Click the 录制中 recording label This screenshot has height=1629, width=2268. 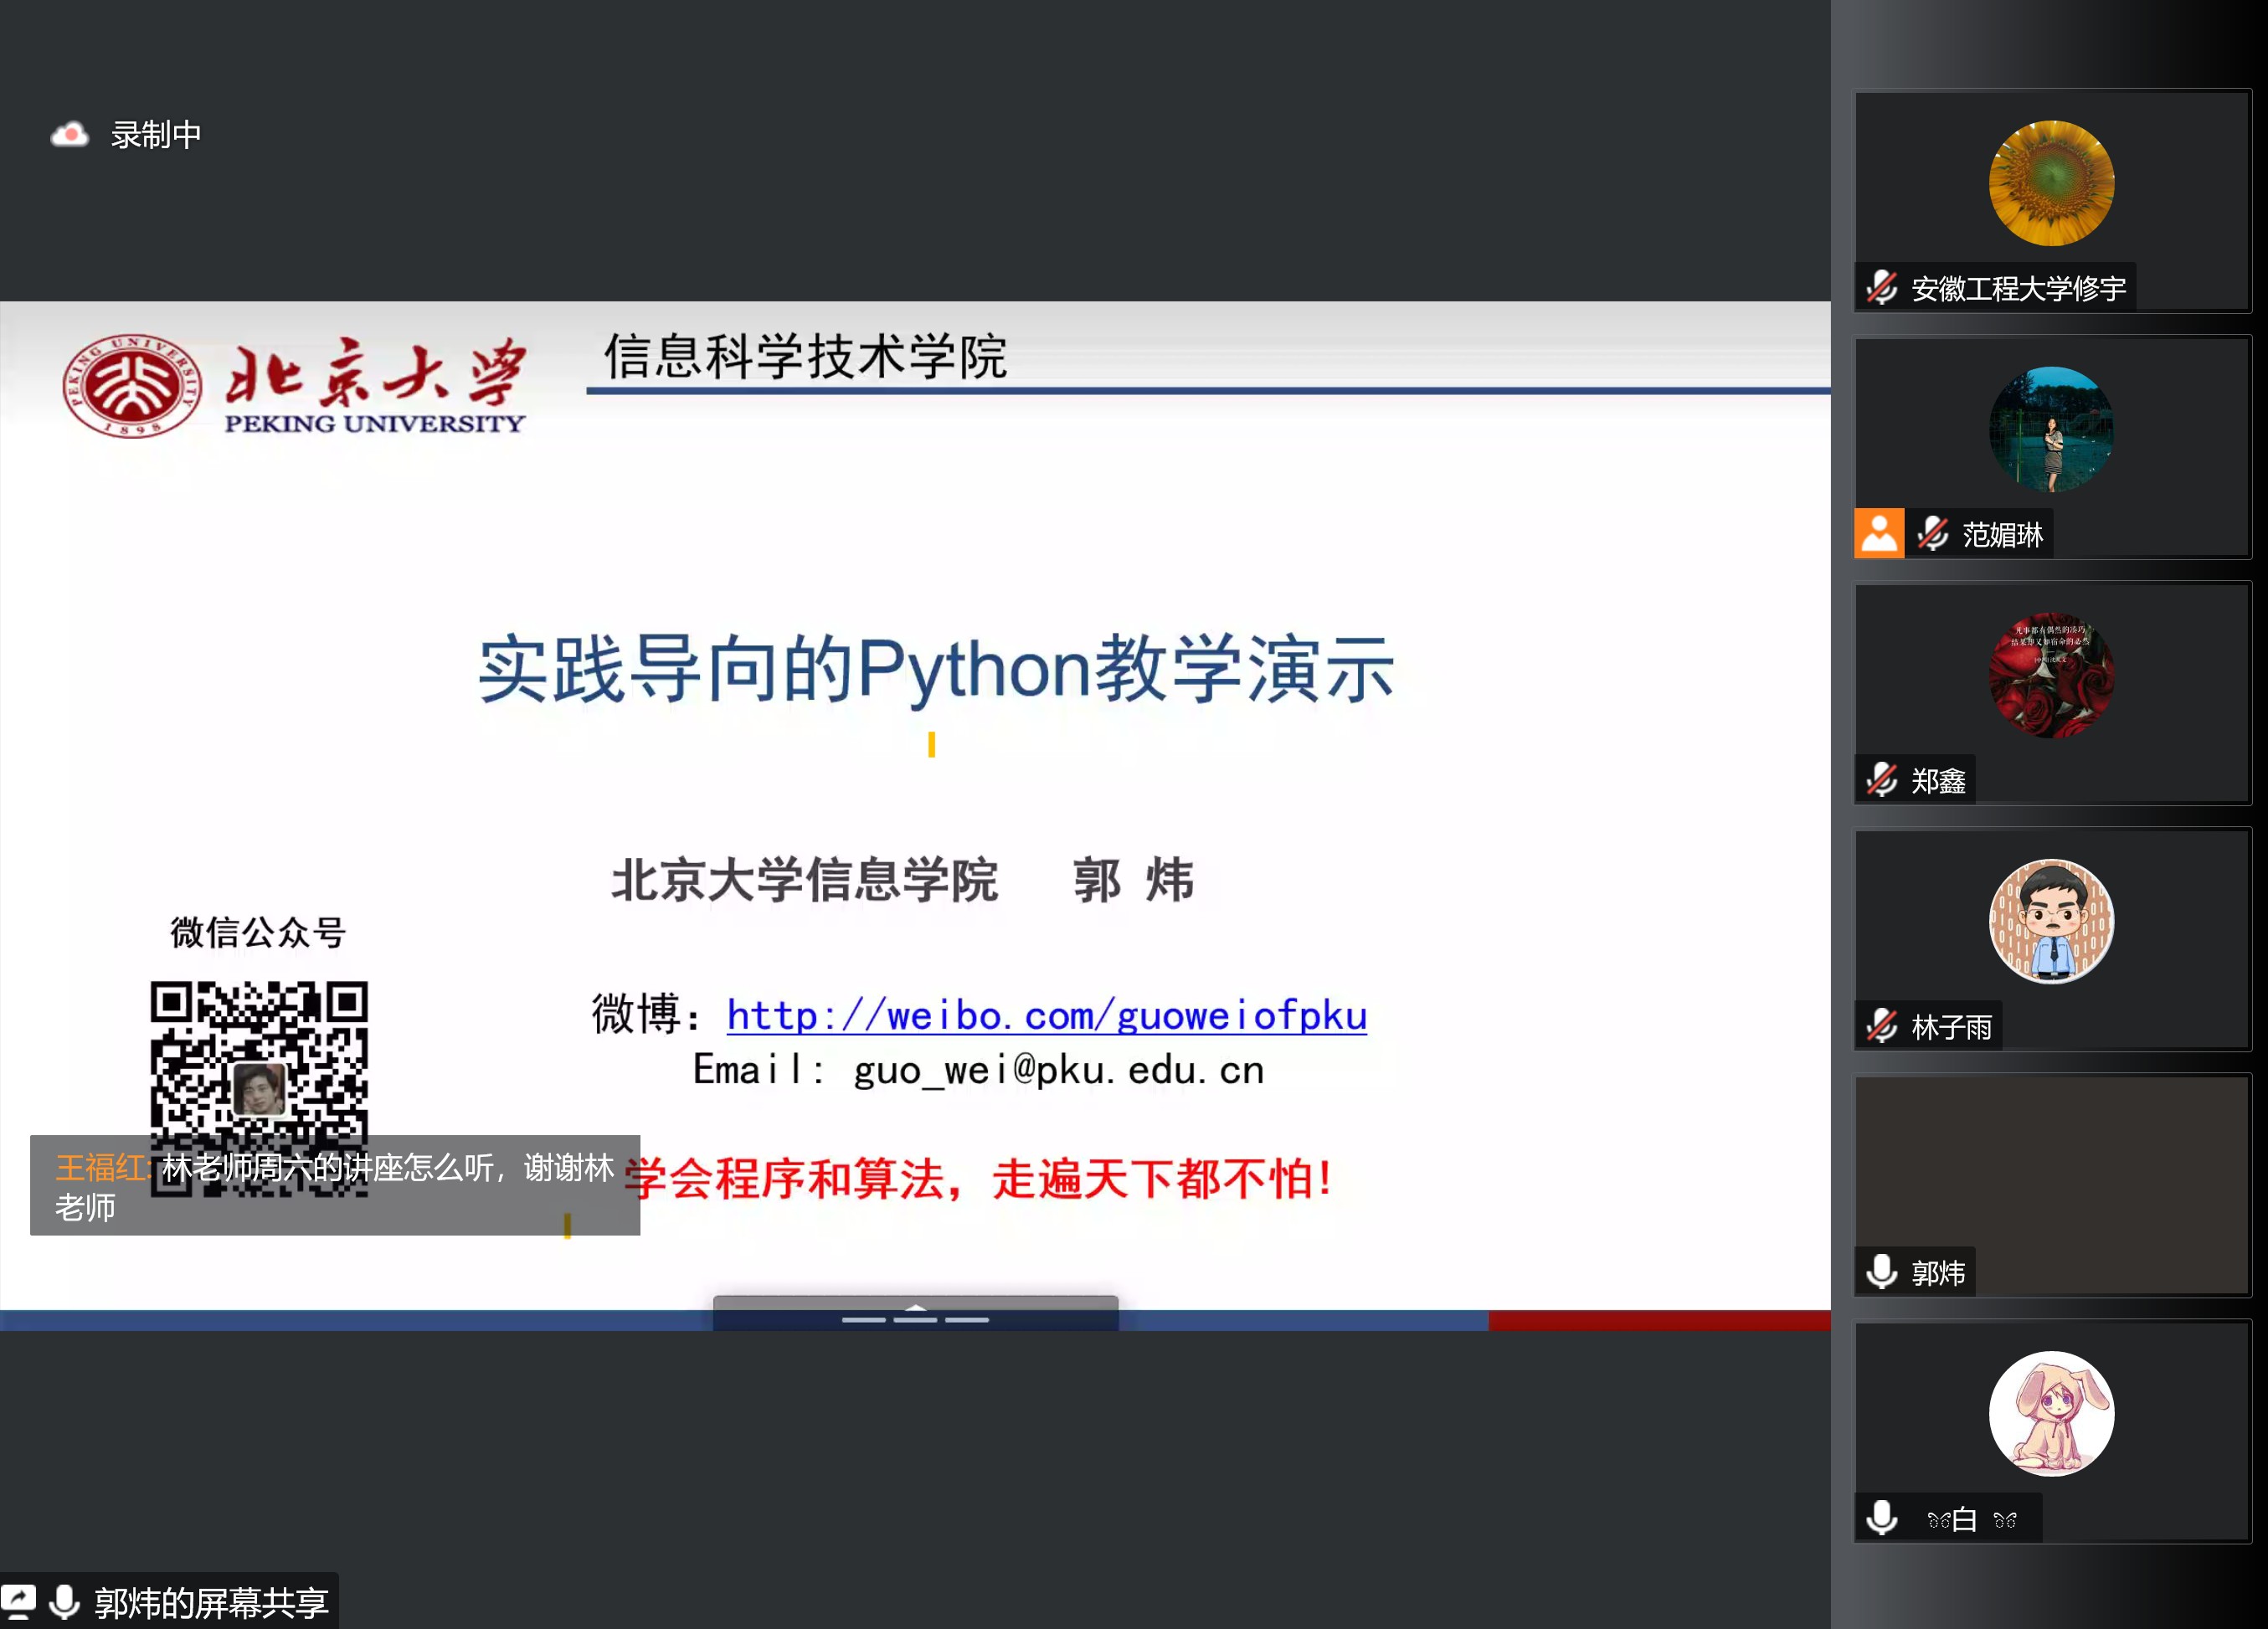click(156, 134)
